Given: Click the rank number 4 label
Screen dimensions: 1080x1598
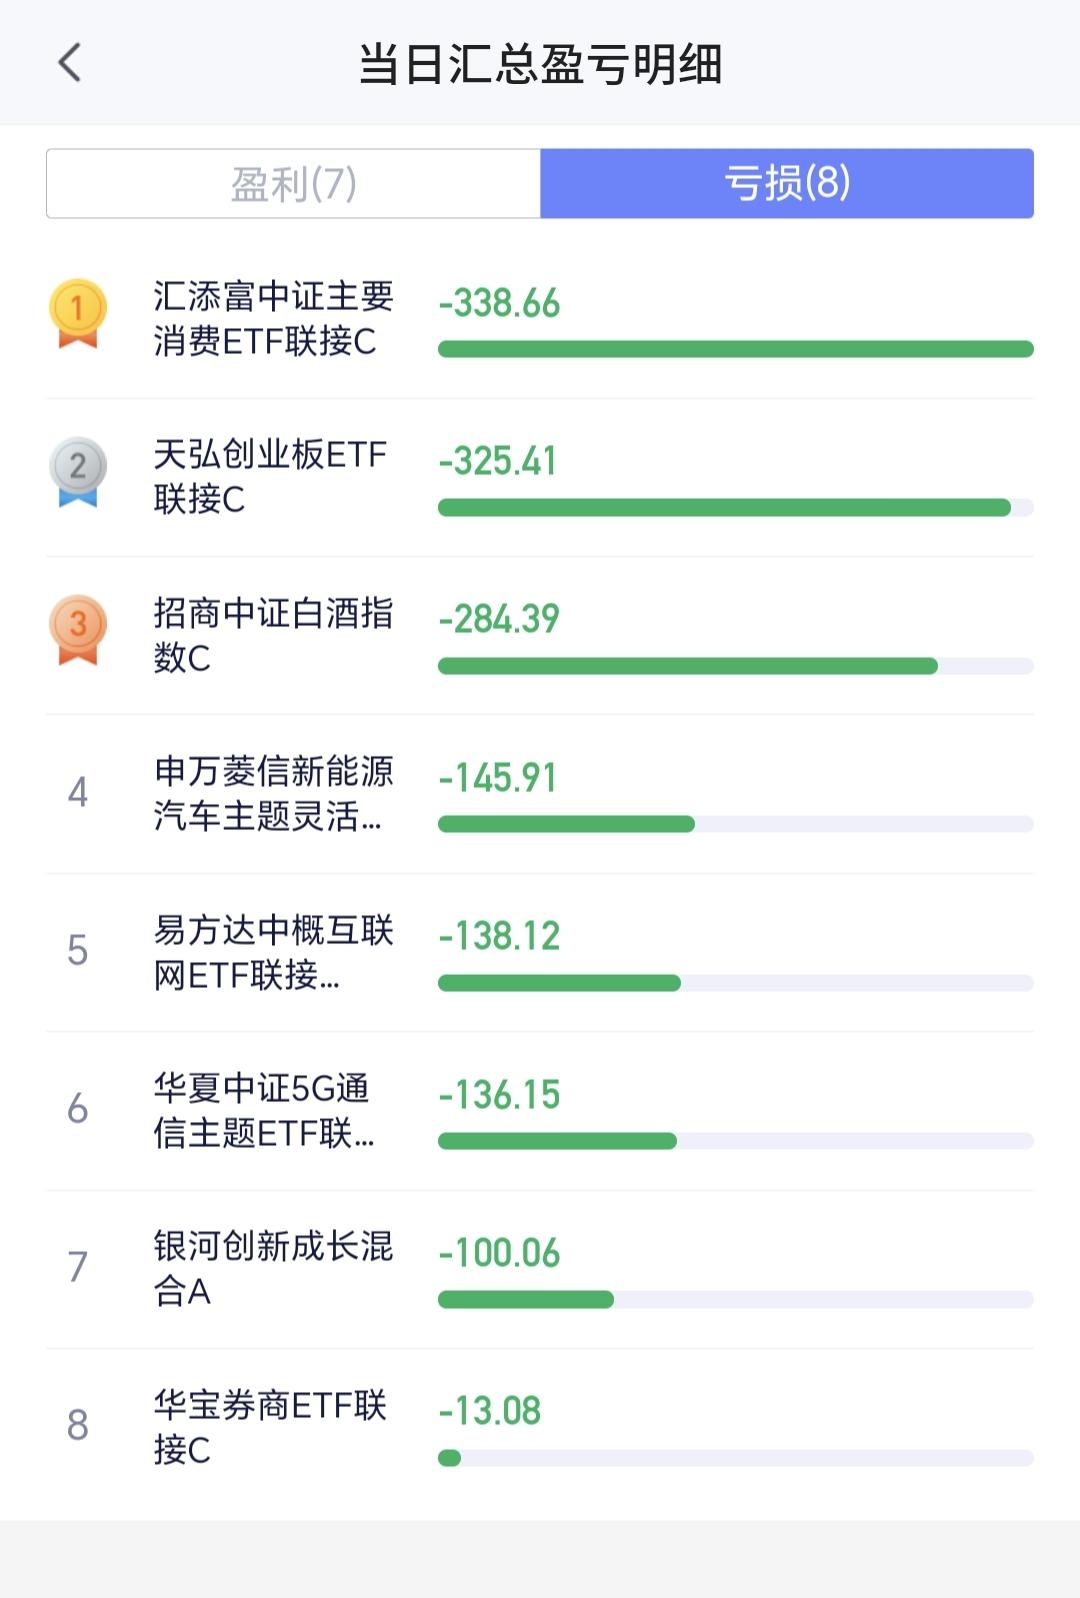Looking at the screenshot, I should 78,792.
